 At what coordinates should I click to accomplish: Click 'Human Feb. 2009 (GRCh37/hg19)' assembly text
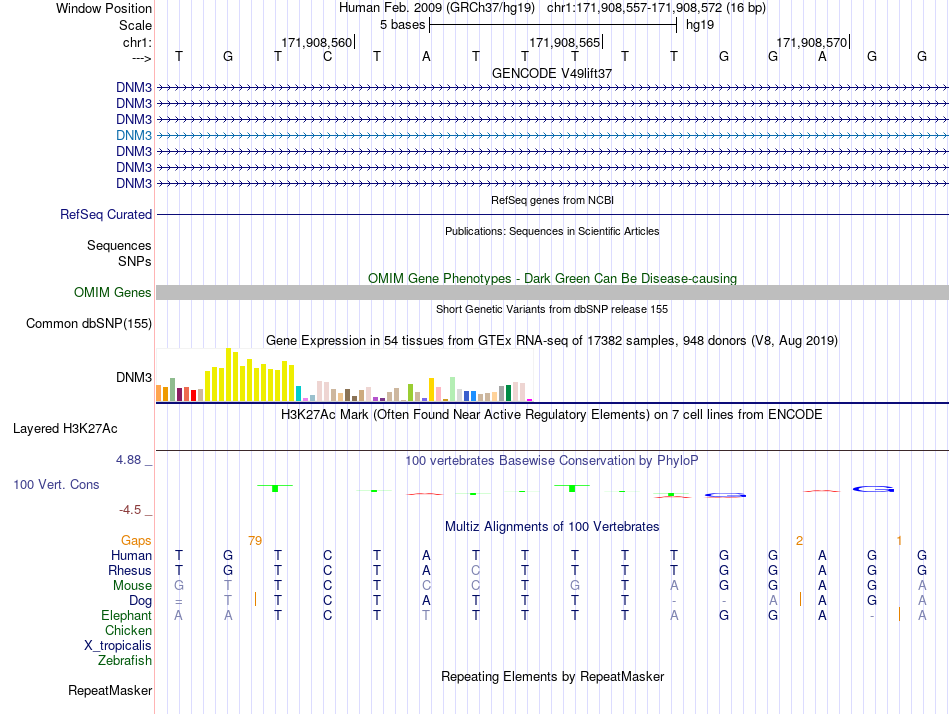(x=437, y=8)
